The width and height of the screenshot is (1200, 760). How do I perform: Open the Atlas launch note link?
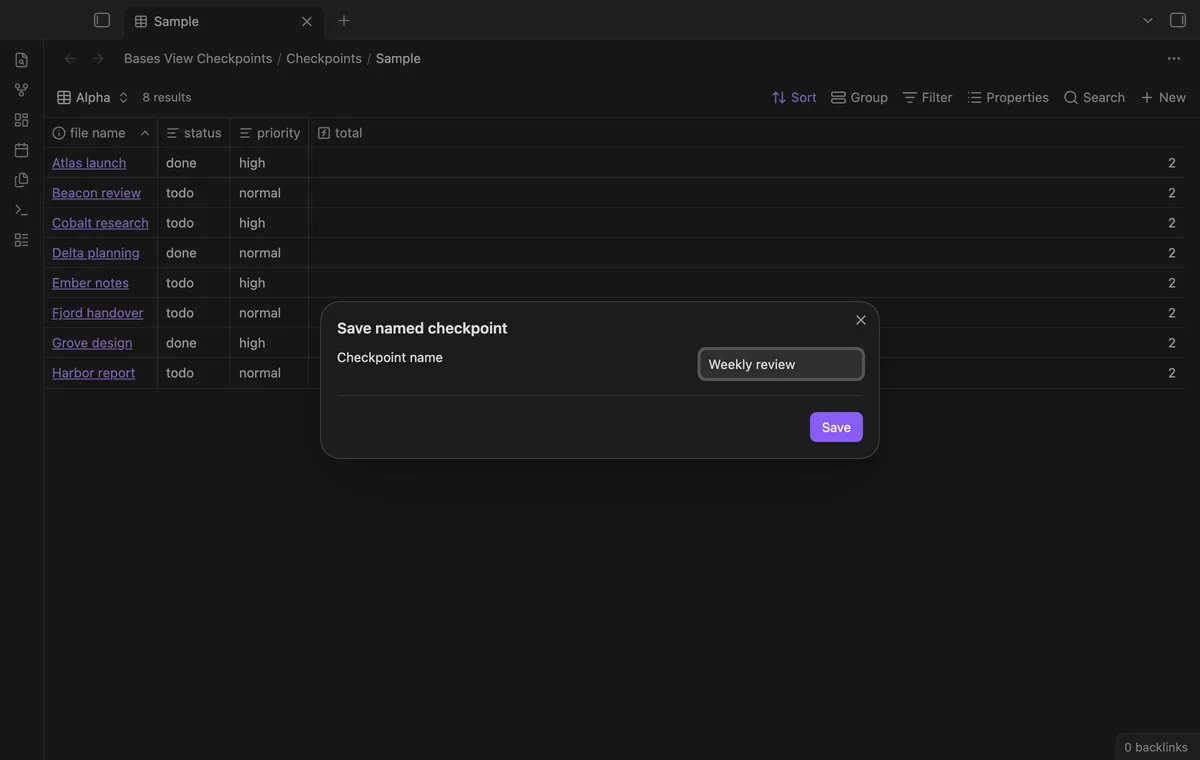(x=89, y=163)
